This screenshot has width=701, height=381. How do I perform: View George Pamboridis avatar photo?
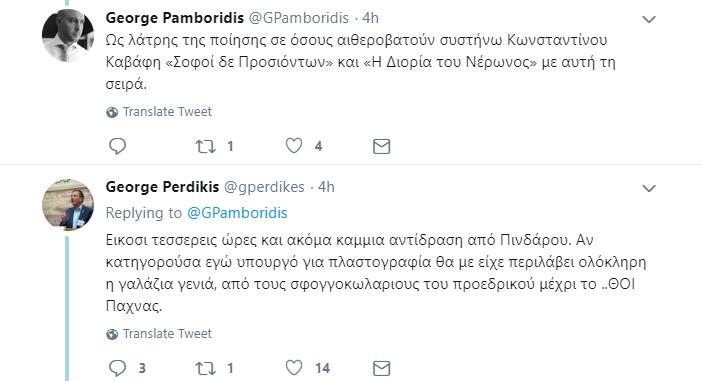tap(68, 35)
